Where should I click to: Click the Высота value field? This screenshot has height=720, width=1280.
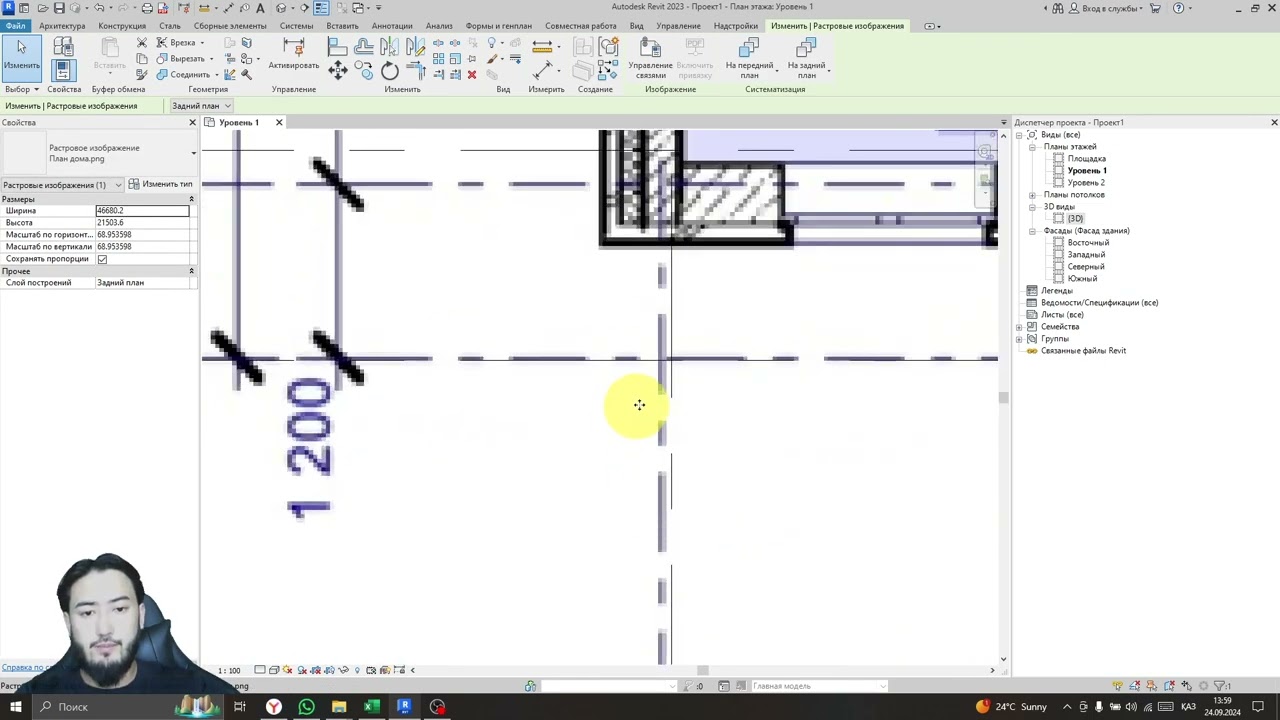pos(142,223)
